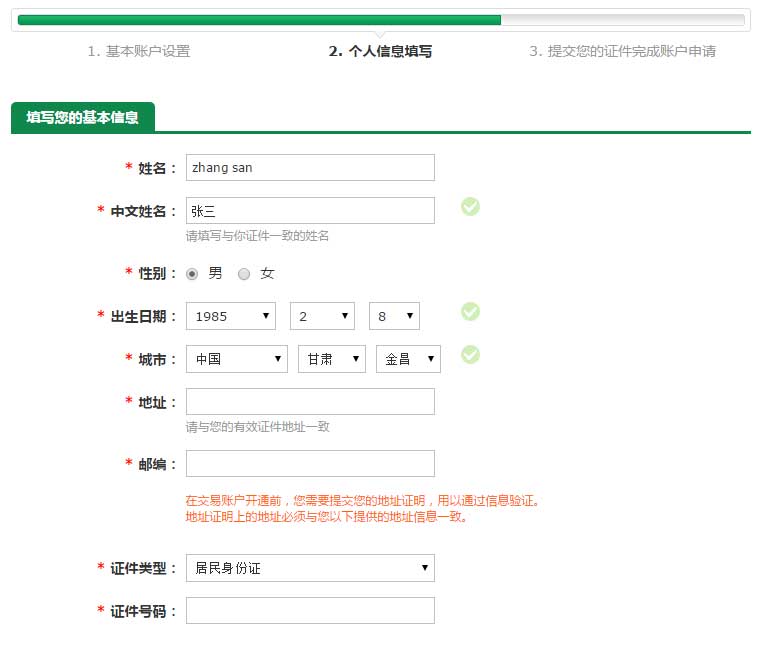Select the 男 gender radio button

click(192, 274)
